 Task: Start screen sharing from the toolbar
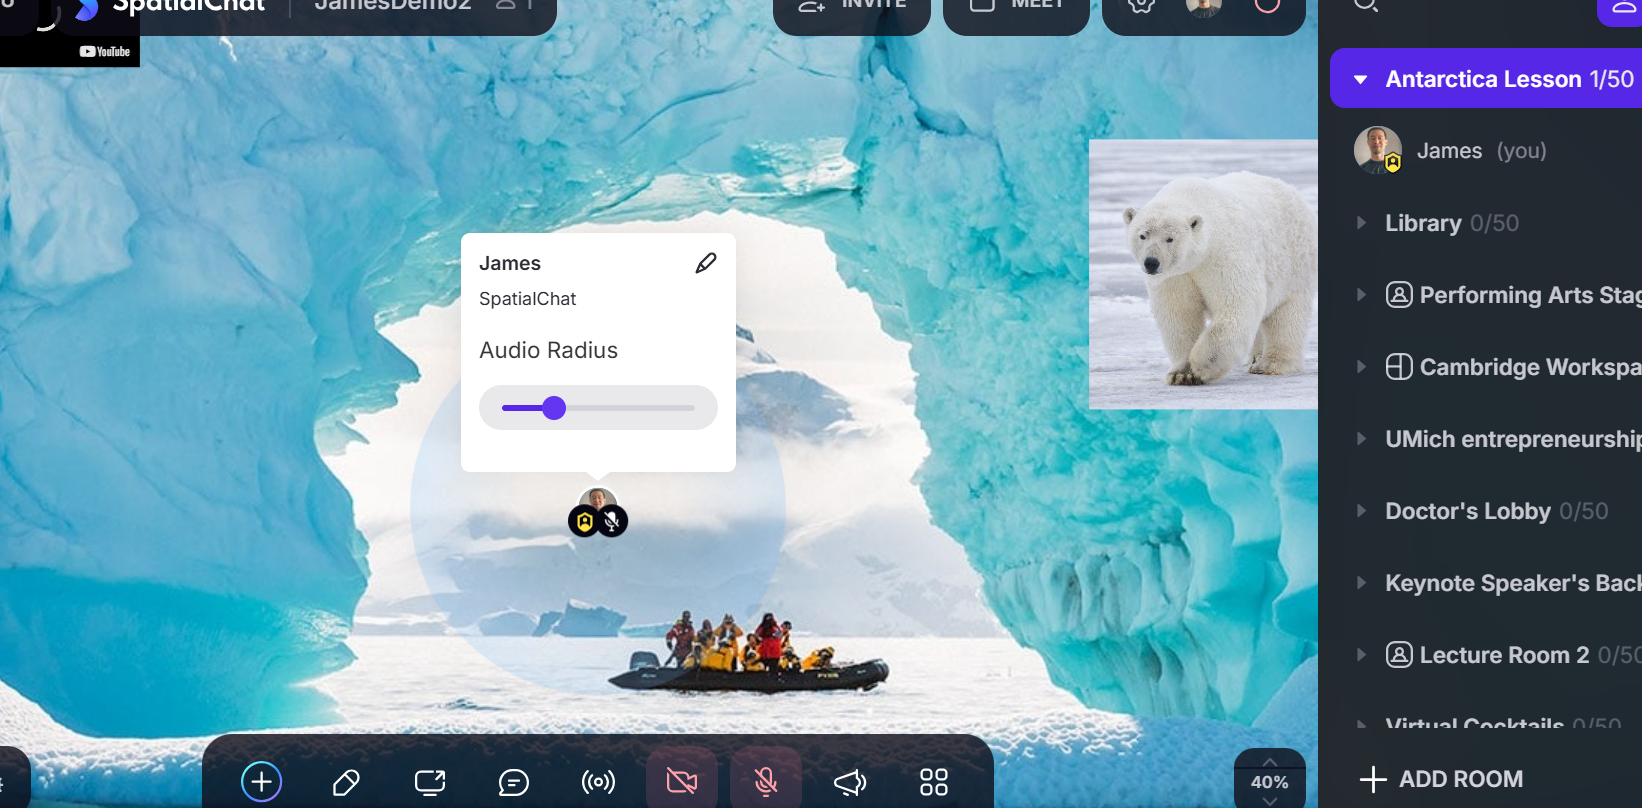(x=430, y=782)
